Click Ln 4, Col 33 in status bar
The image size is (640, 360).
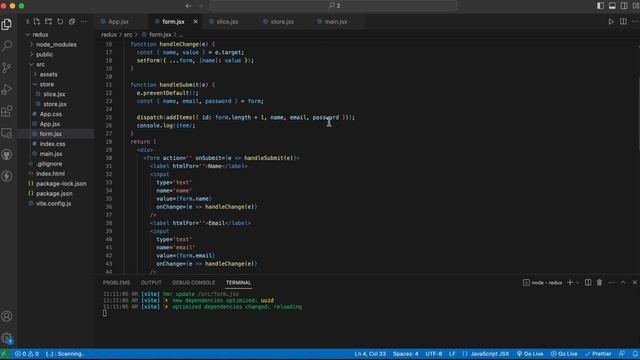click(x=370, y=354)
